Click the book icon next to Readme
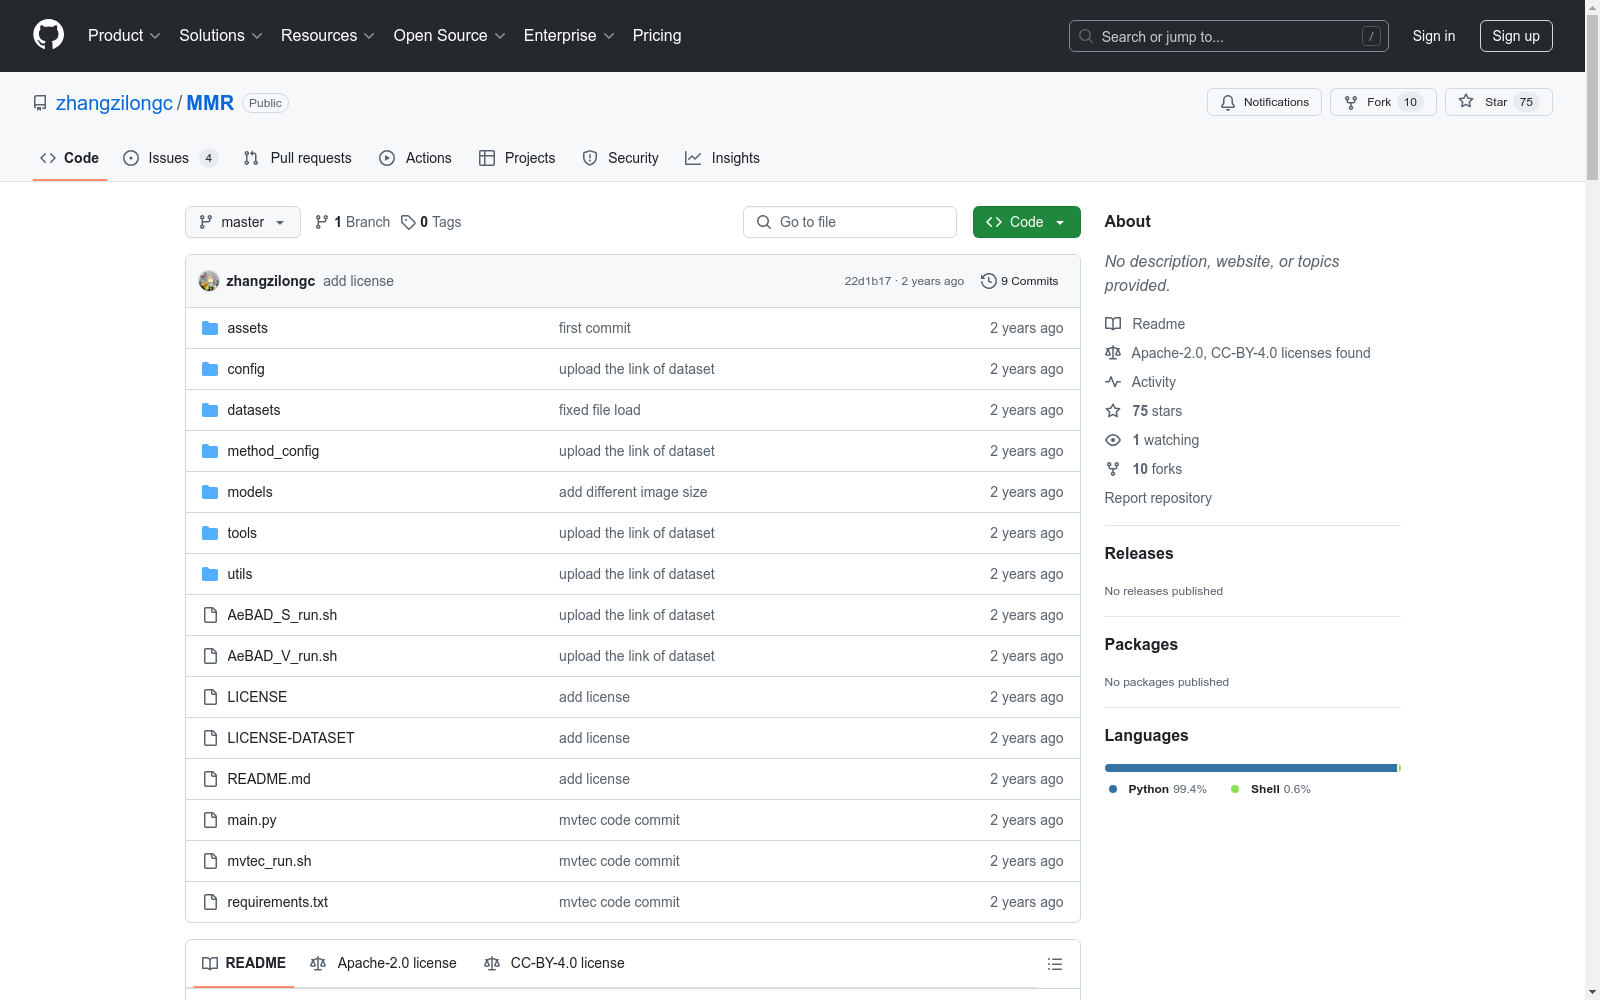 click(1113, 324)
